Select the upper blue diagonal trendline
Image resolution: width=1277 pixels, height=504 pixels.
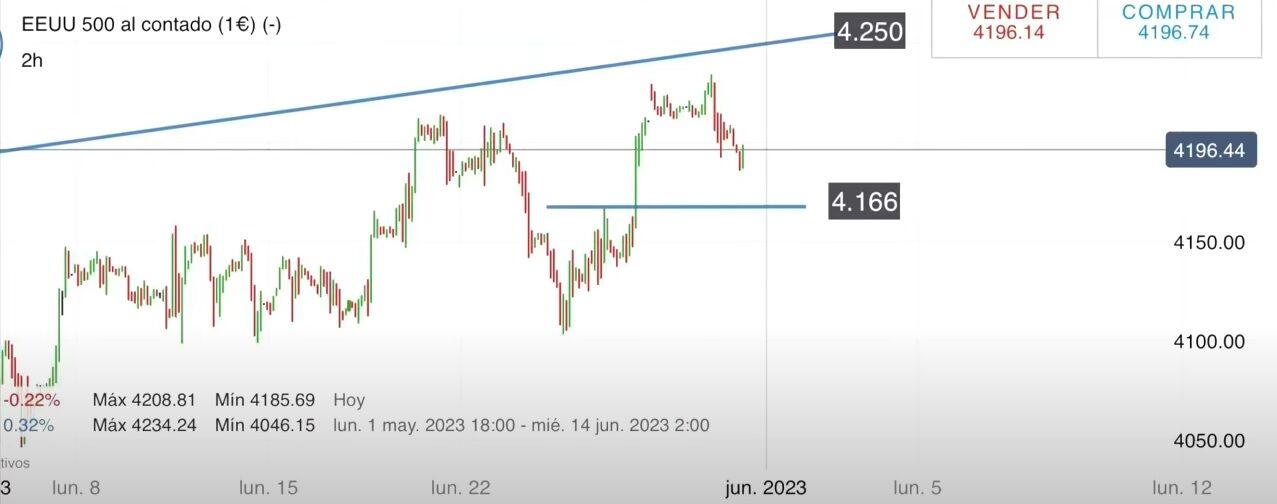(400, 97)
